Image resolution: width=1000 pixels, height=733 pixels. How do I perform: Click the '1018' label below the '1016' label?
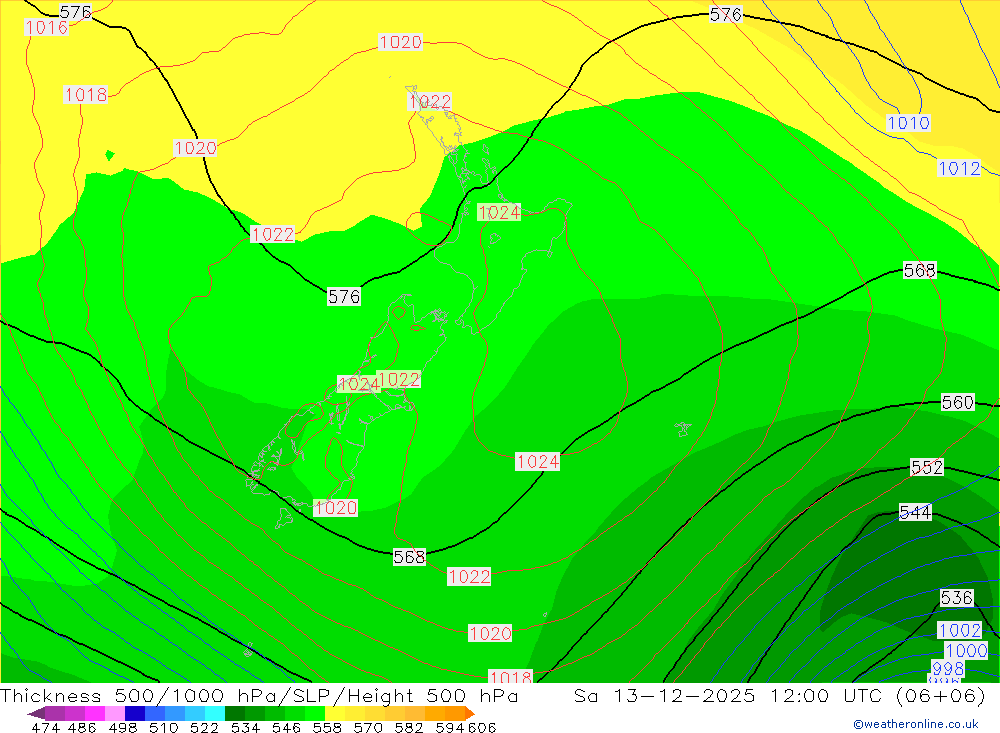[85, 94]
